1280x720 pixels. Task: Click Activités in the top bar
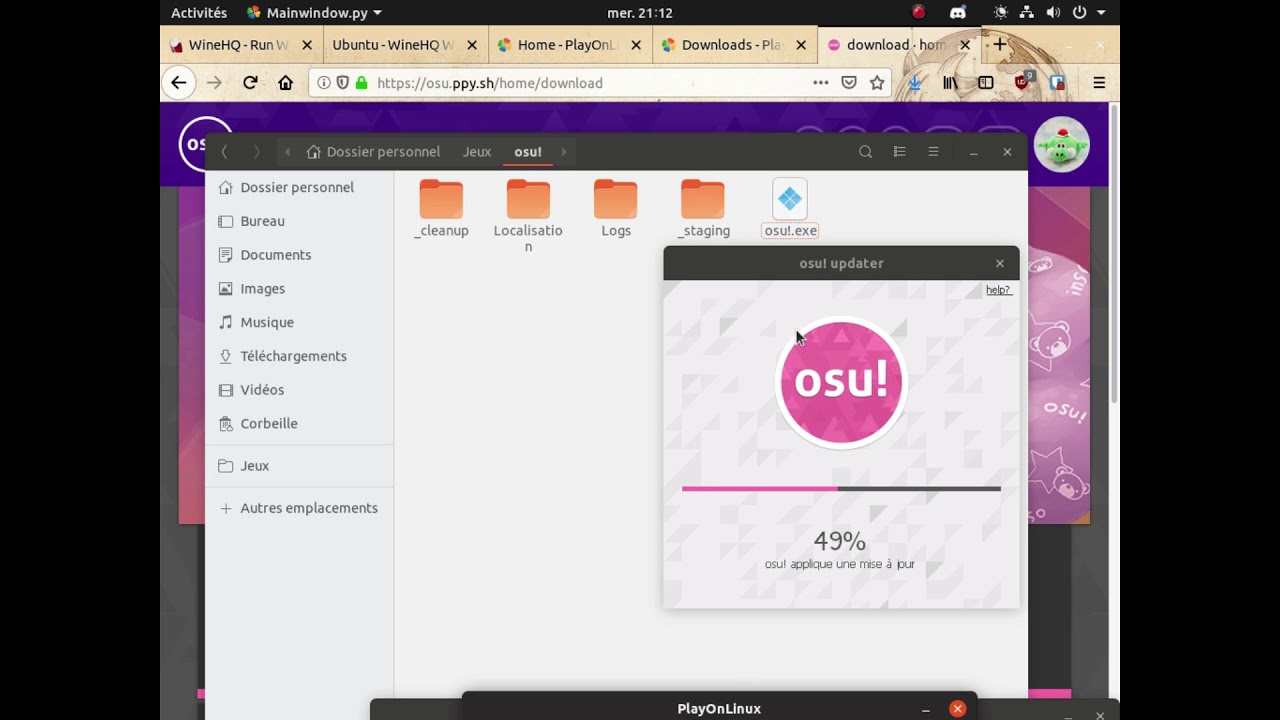[199, 13]
